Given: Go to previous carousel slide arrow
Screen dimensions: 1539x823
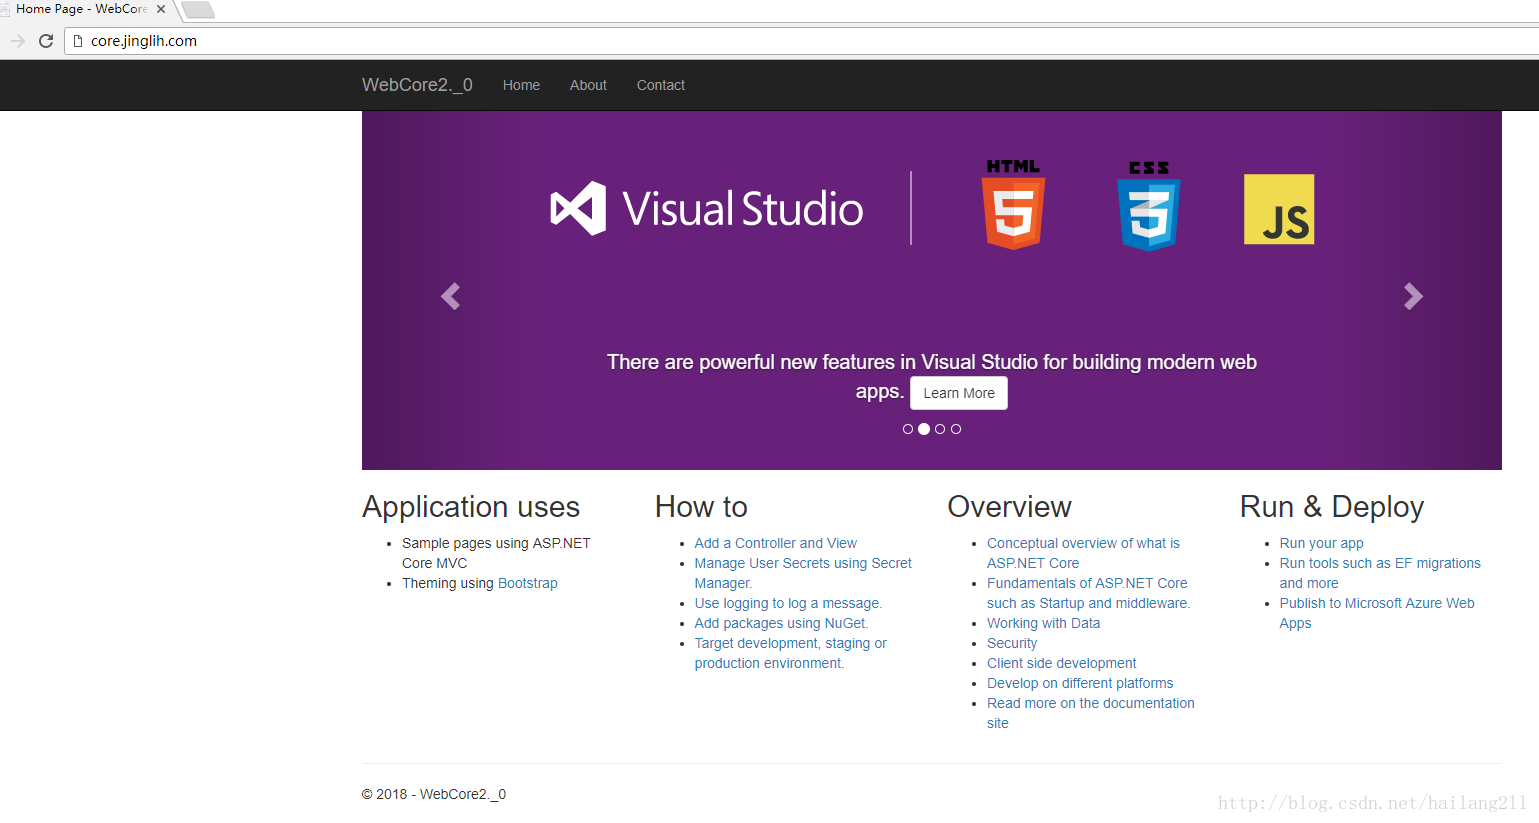Looking at the screenshot, I should coord(451,296).
